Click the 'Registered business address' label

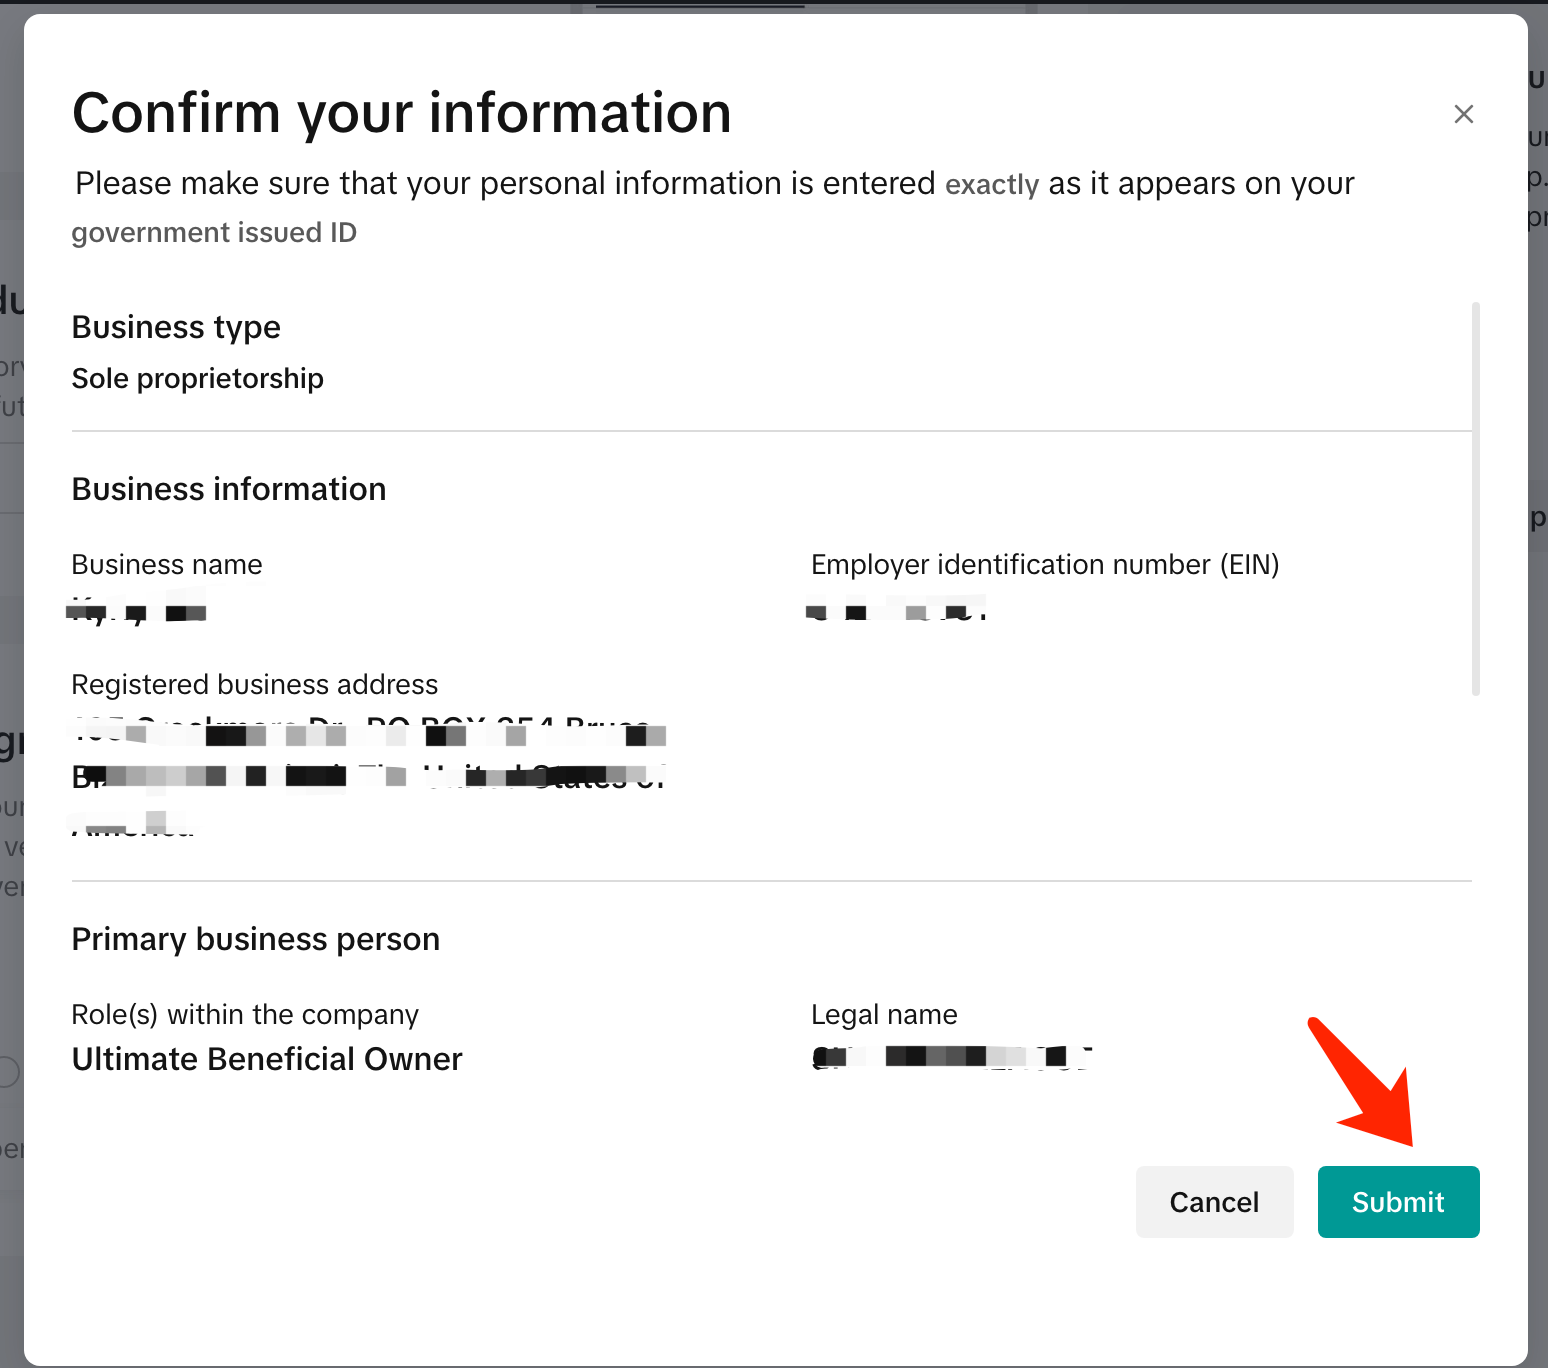coord(254,685)
